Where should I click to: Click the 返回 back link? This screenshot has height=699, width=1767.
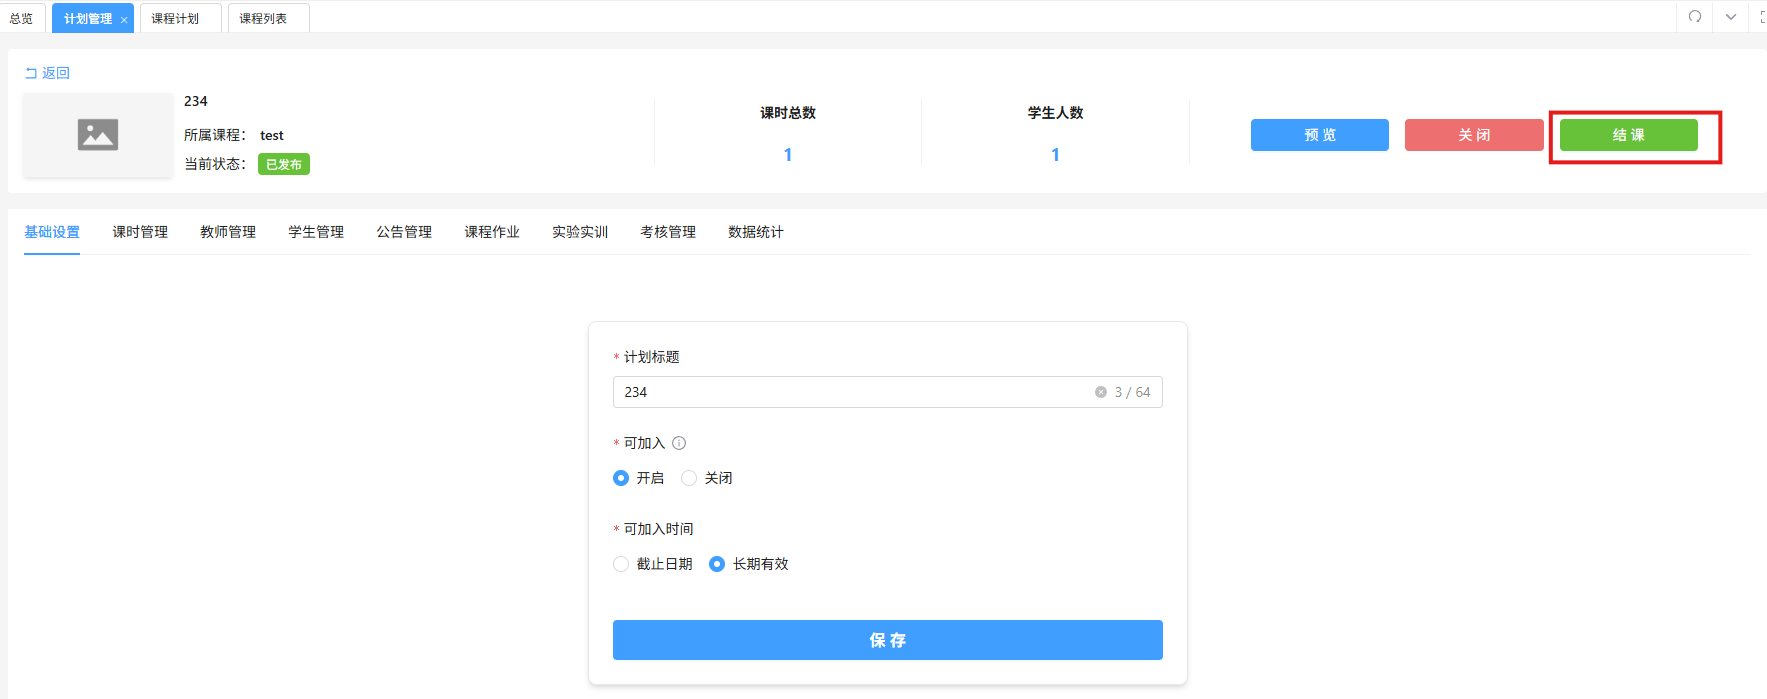coord(47,73)
